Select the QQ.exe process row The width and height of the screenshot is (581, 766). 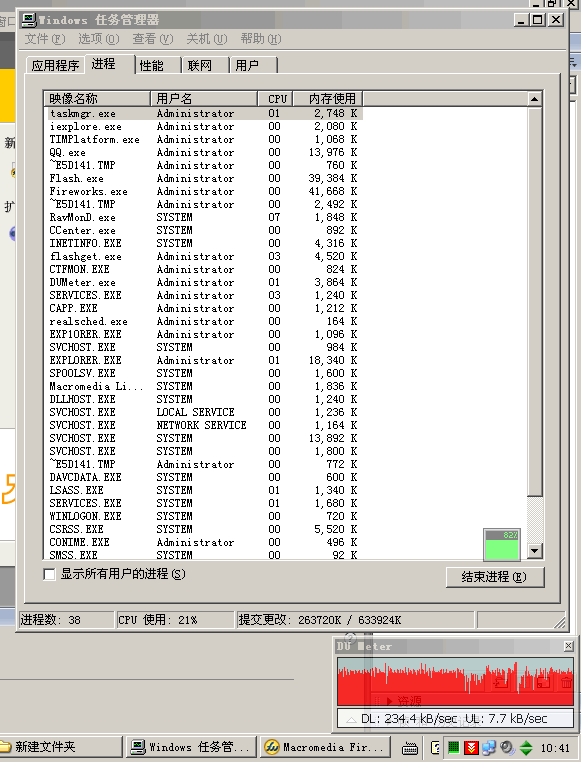[x=203, y=152]
